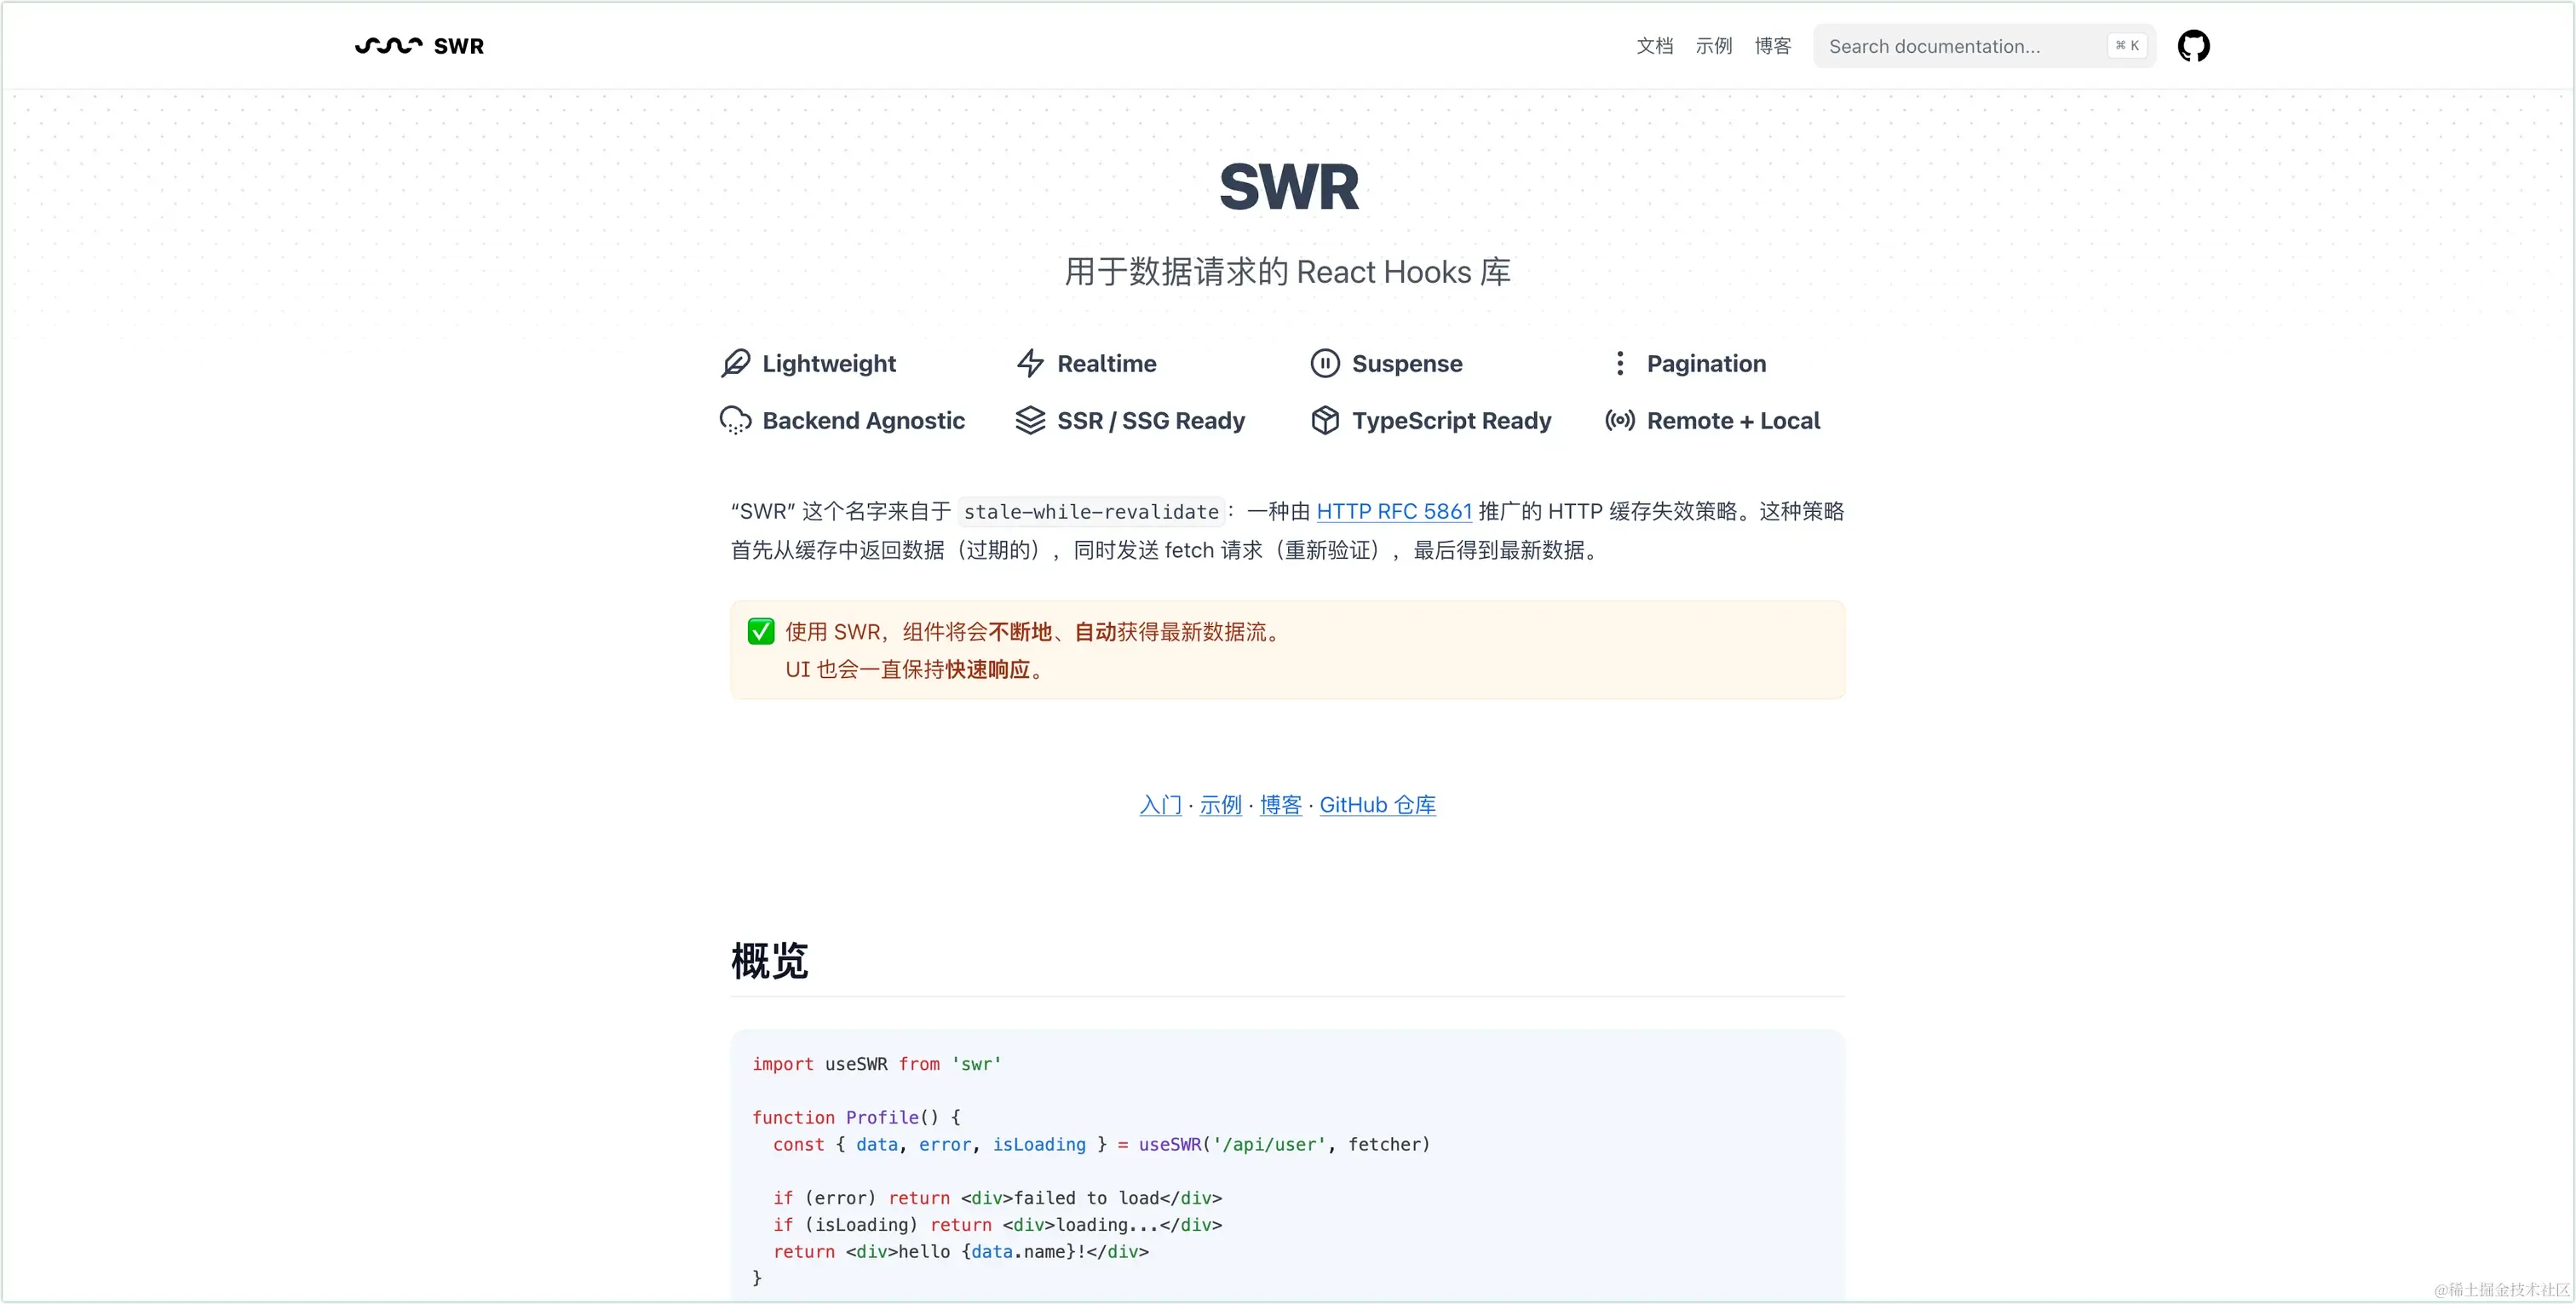Viewport: 2576px width, 1304px height.
Task: Click the TypeScript Ready box icon
Action: [1325, 420]
